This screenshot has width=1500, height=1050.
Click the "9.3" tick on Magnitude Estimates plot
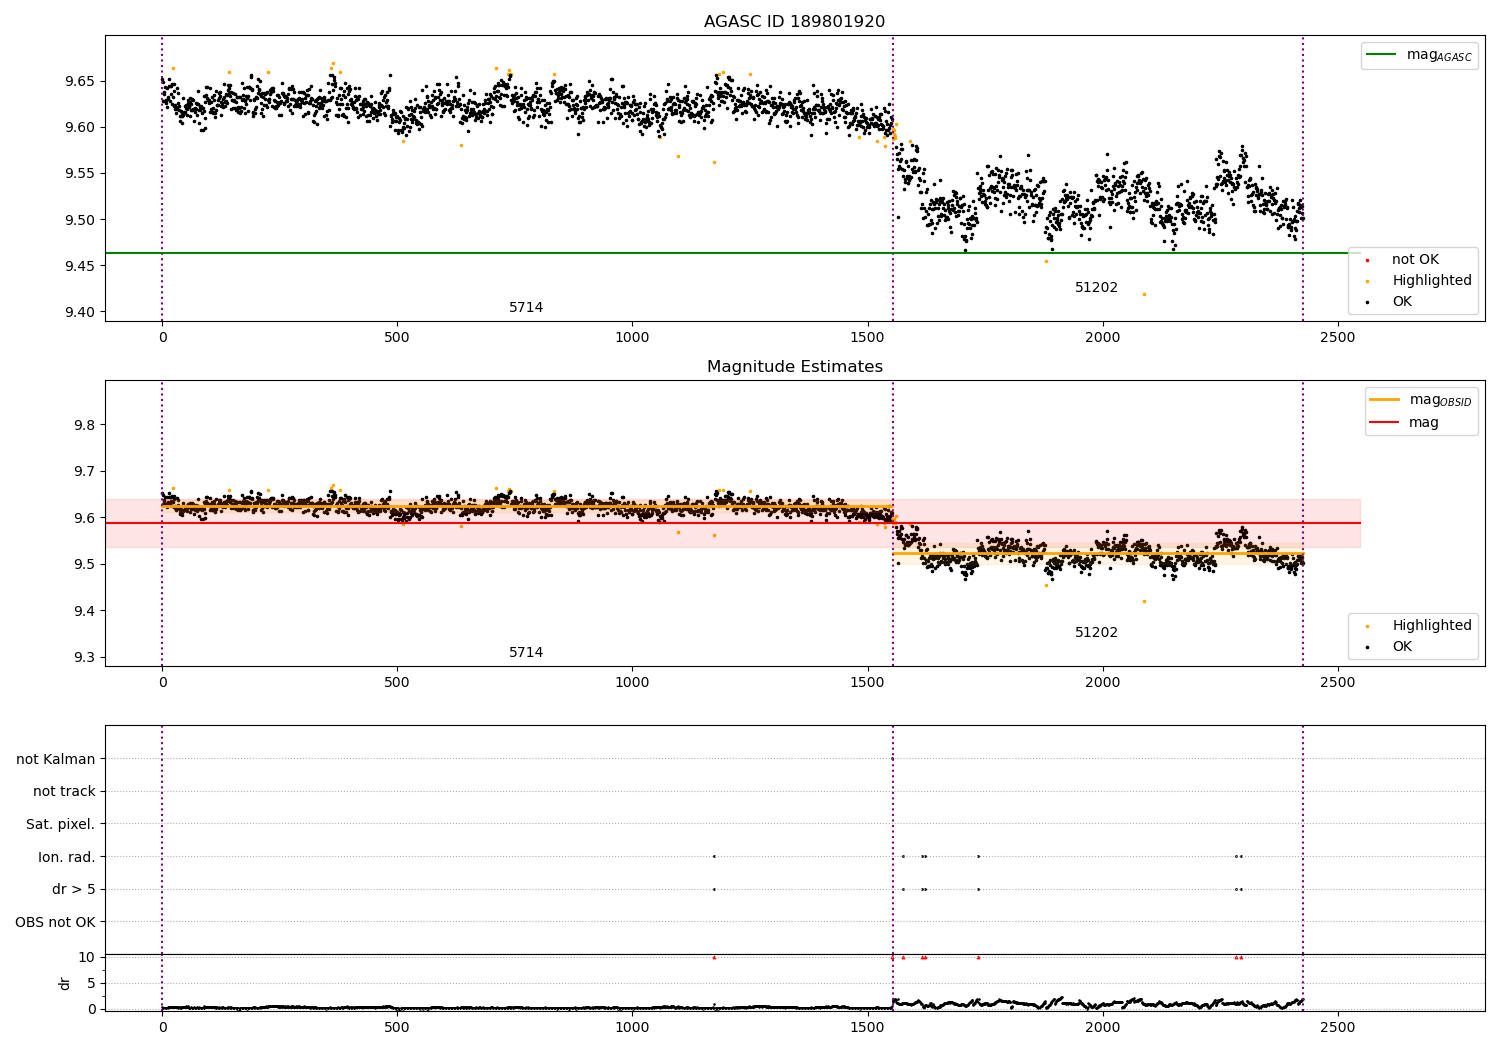[84, 658]
